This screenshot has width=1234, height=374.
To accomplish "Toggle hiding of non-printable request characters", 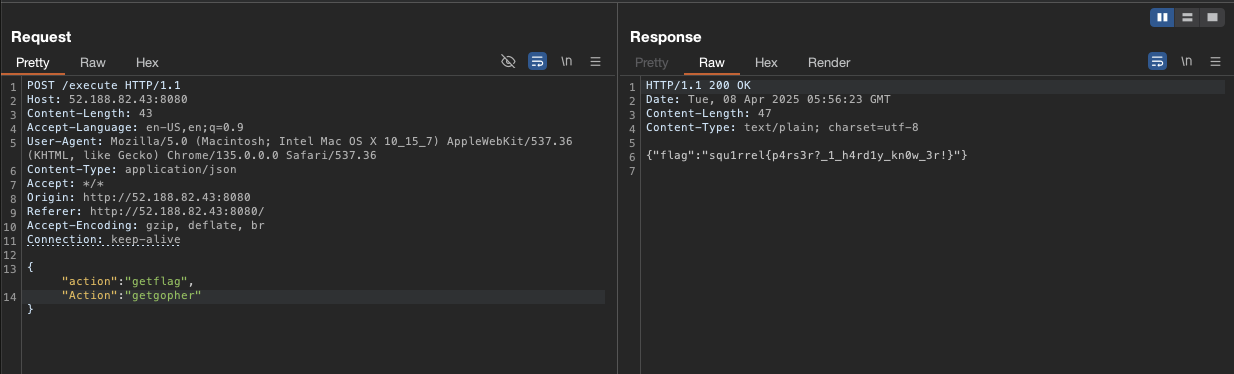I will pos(508,62).
